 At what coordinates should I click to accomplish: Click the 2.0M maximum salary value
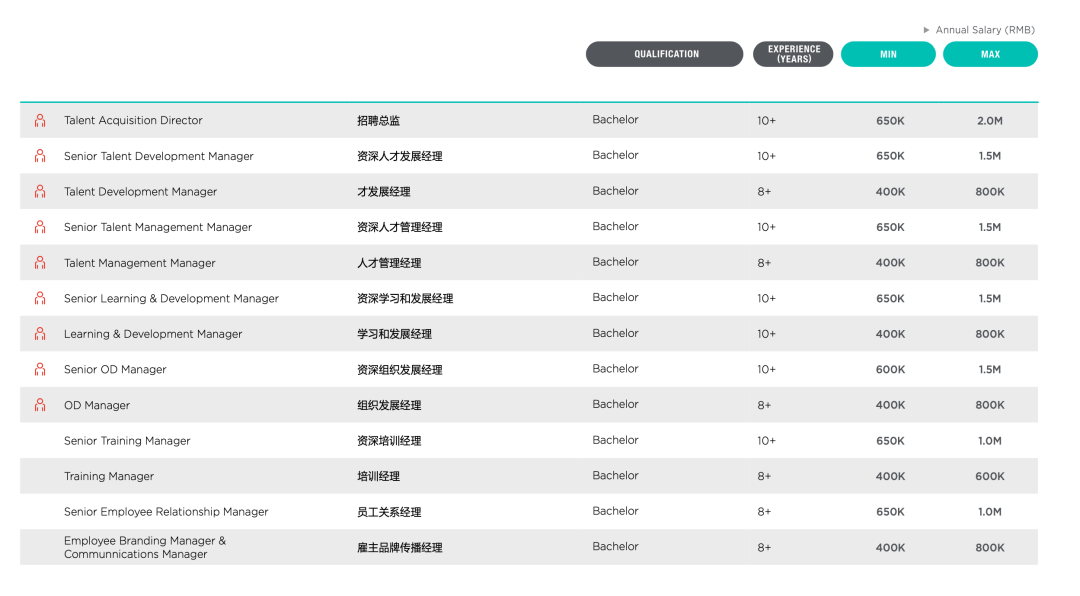(990, 121)
